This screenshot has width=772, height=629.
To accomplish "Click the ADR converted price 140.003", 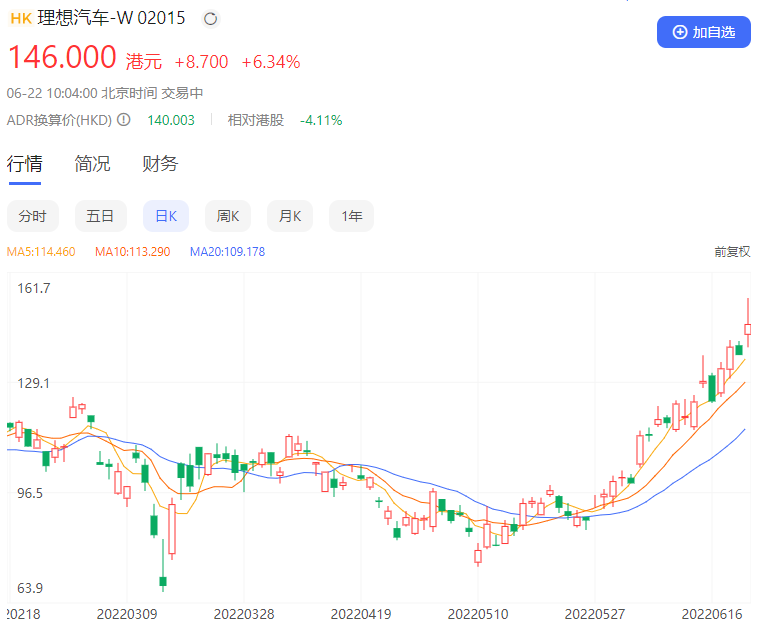I will point(171,120).
